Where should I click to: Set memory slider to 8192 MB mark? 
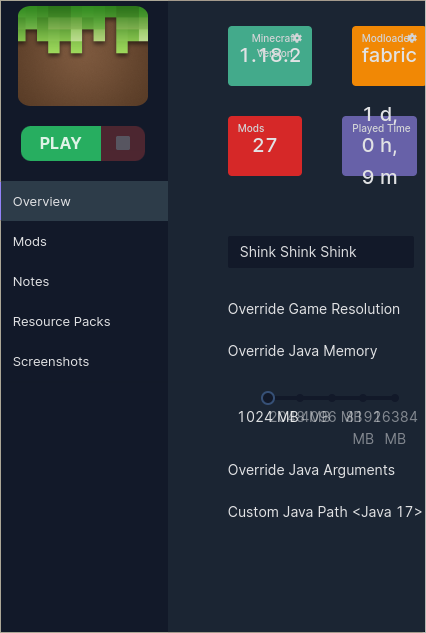pyautogui.click(x=363, y=398)
